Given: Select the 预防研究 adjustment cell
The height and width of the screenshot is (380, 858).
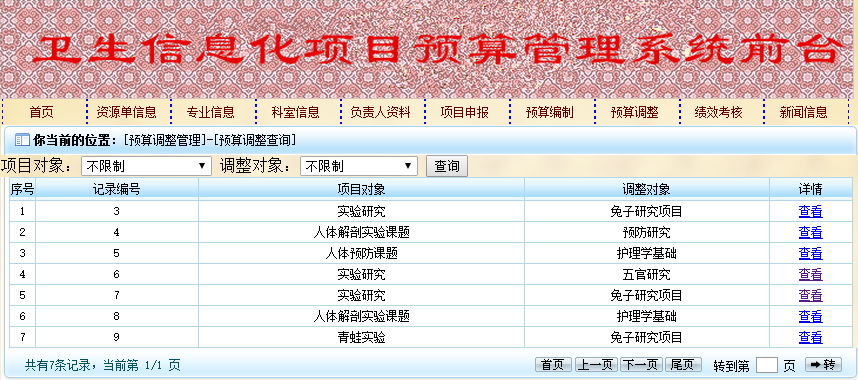Looking at the screenshot, I should click(646, 233).
